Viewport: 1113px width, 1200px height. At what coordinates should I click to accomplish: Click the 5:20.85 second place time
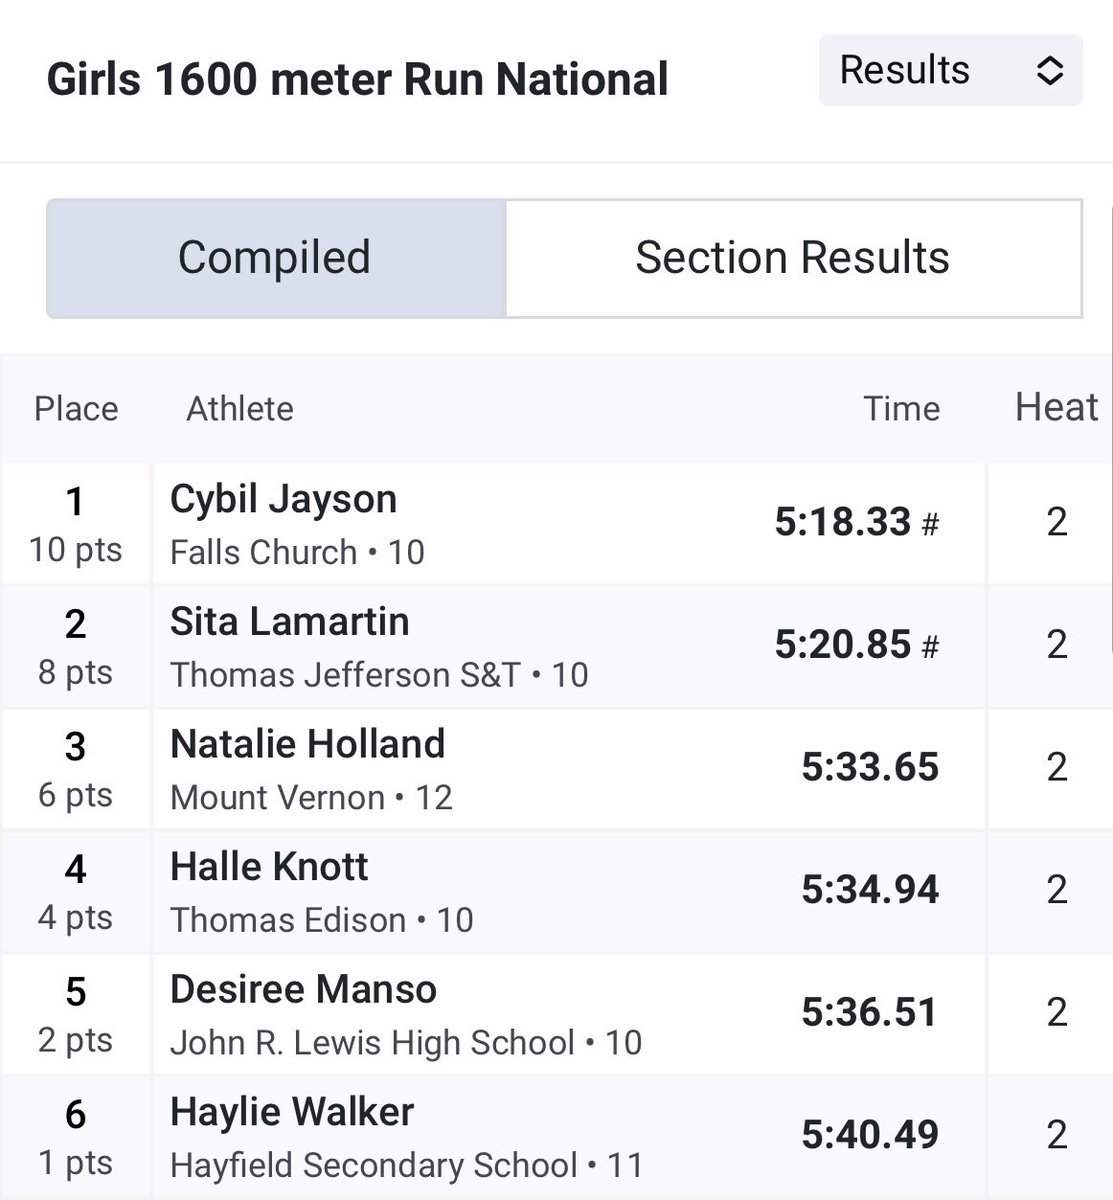[x=843, y=645]
